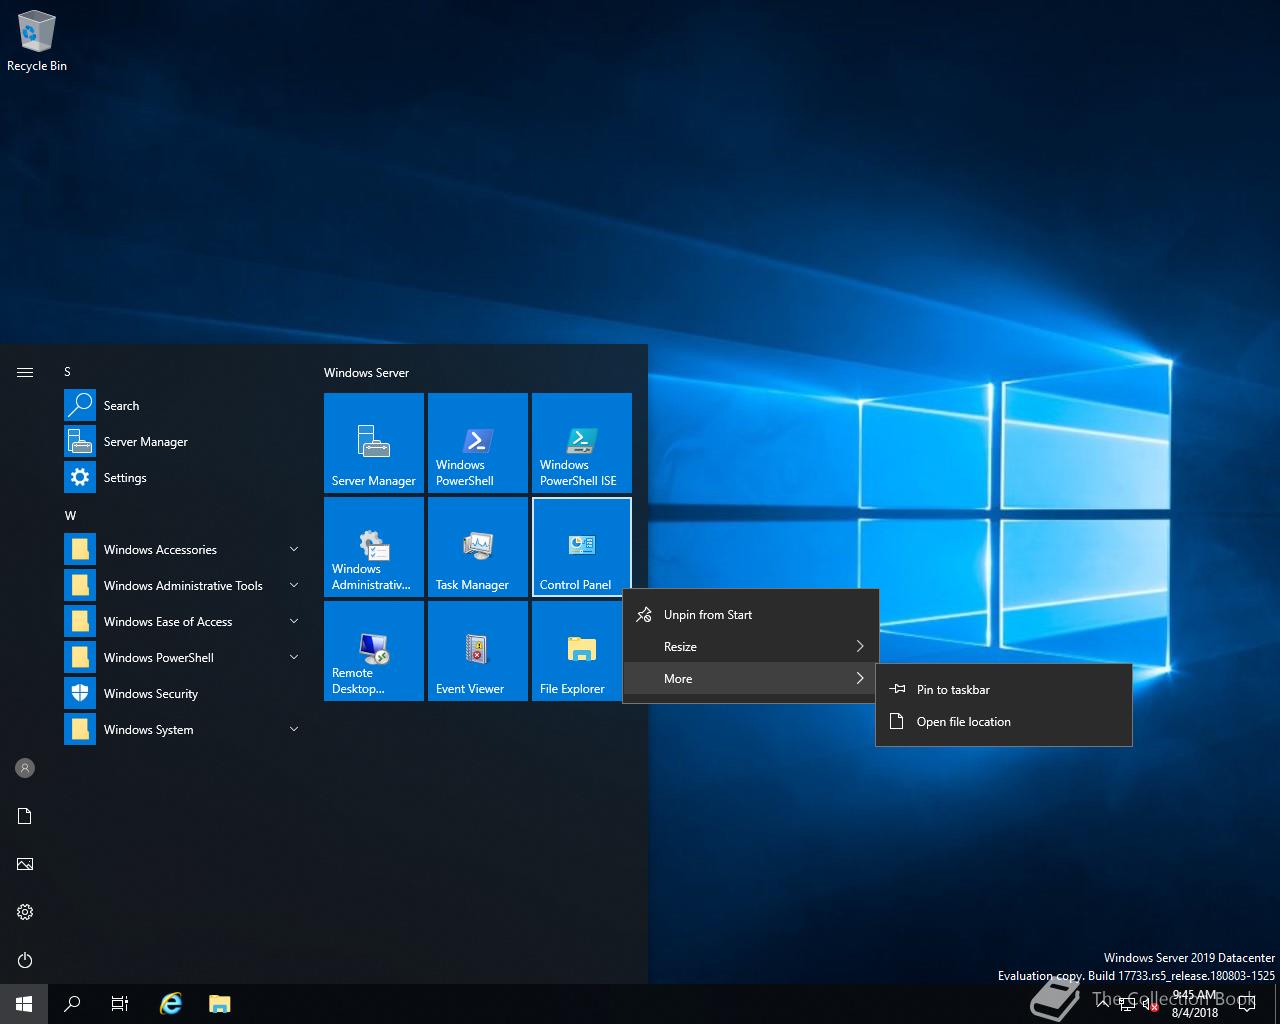Viewport: 1280px width, 1024px height.
Task: Expand the Windows Administrative Tools folder
Action: [183, 586]
